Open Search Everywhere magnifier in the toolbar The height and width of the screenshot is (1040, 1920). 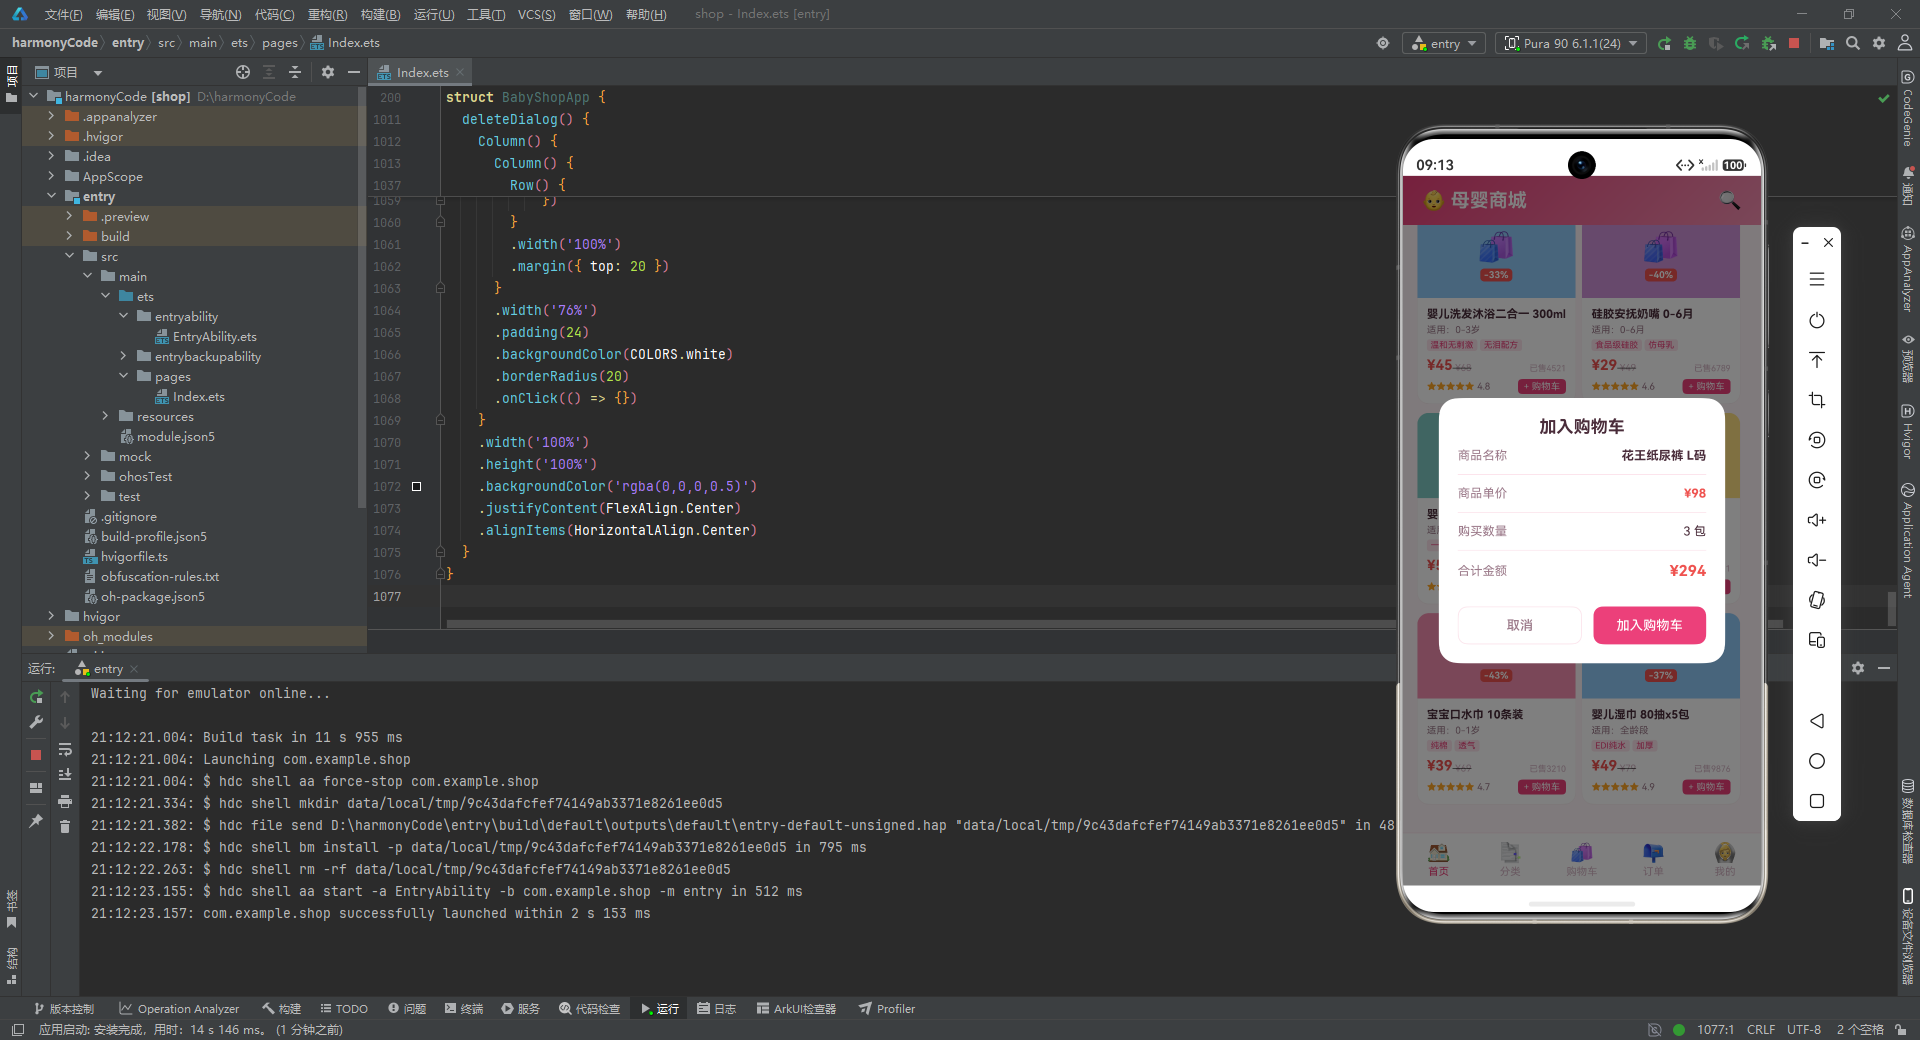pyautogui.click(x=1853, y=44)
